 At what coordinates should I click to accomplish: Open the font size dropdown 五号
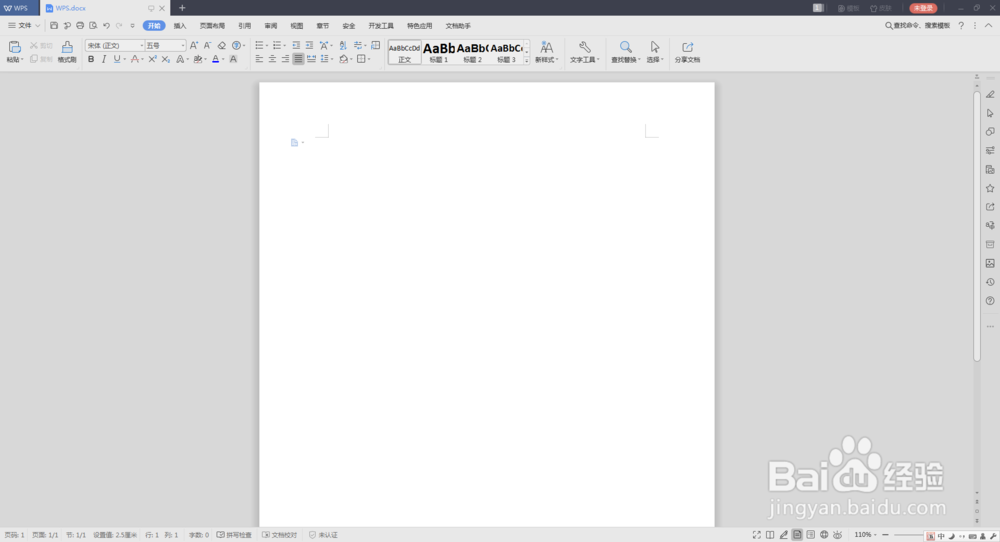click(182, 46)
